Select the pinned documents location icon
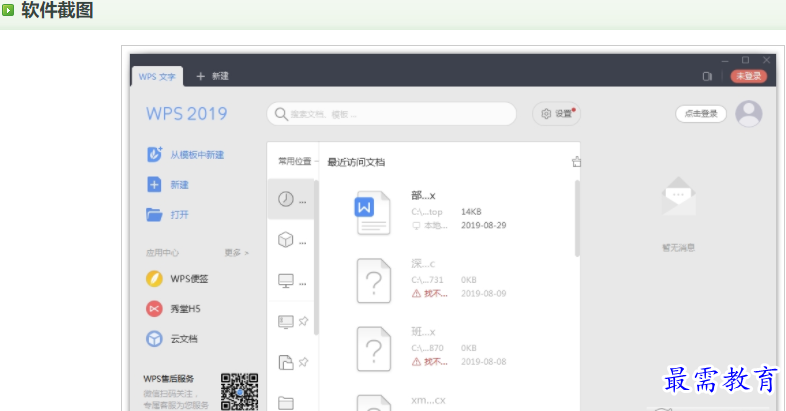The width and height of the screenshot is (786, 411). coord(286,362)
